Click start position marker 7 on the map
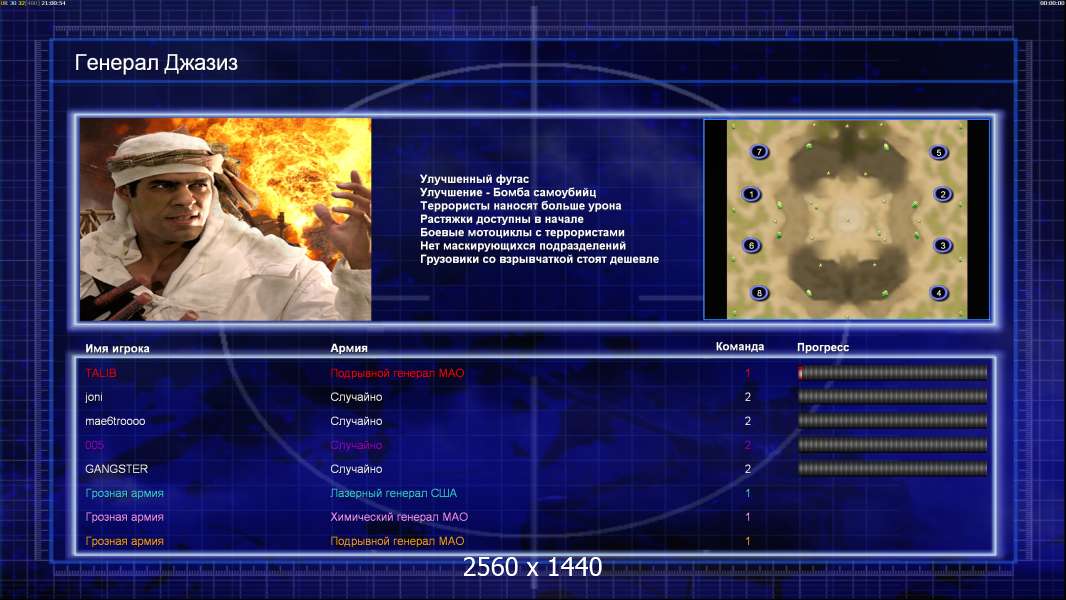The width and height of the screenshot is (1066, 600). (x=759, y=152)
